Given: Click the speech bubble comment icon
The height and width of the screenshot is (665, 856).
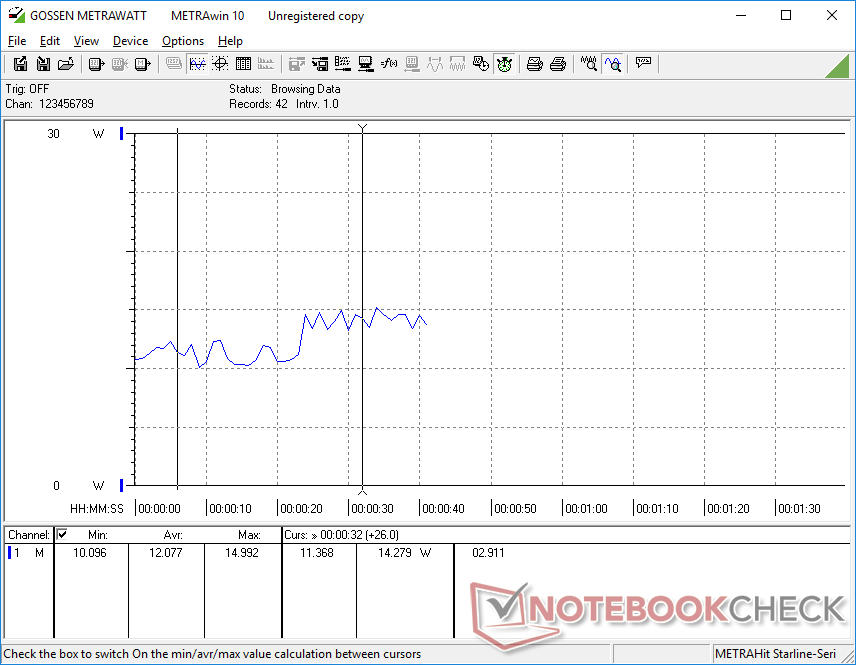Looking at the screenshot, I should 643,63.
